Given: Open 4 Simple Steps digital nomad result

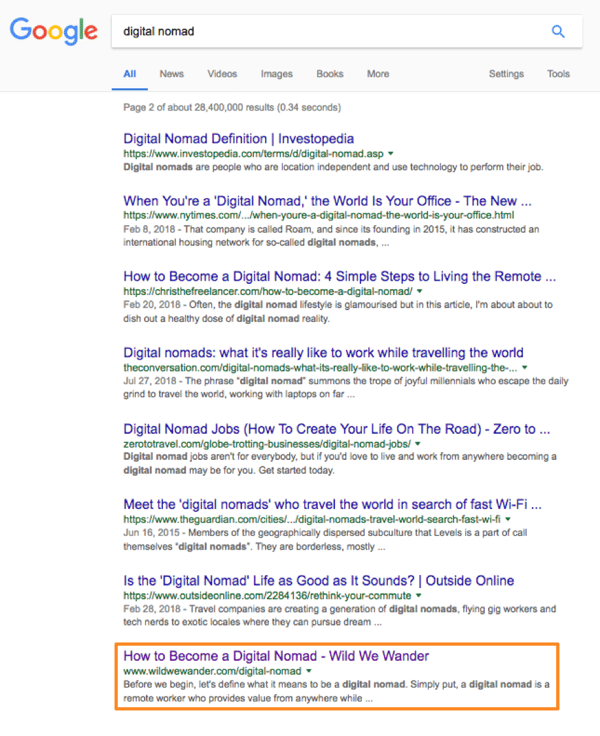Looking at the screenshot, I should 339,276.
